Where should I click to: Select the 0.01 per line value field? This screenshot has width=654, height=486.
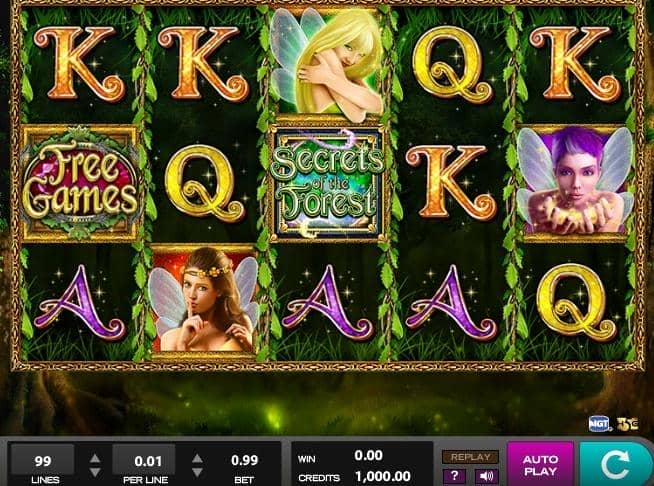[x=144, y=461]
